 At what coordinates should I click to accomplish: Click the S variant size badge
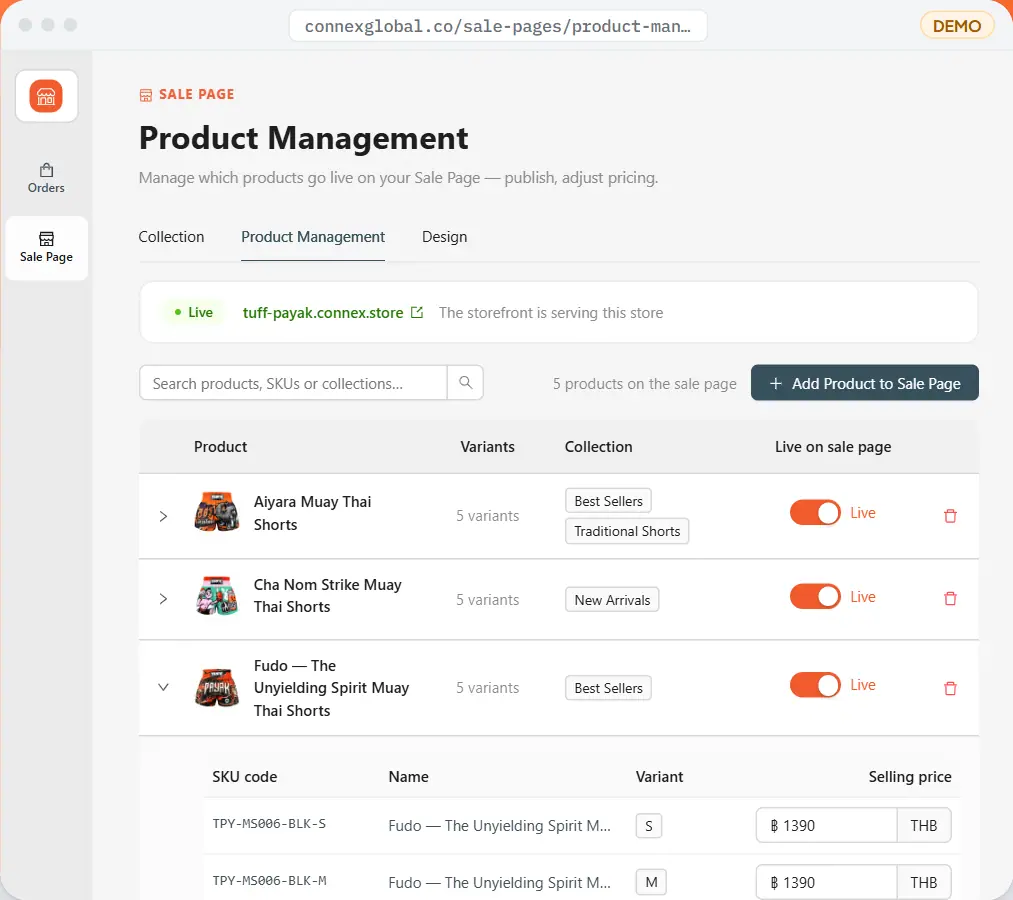pyautogui.click(x=649, y=826)
